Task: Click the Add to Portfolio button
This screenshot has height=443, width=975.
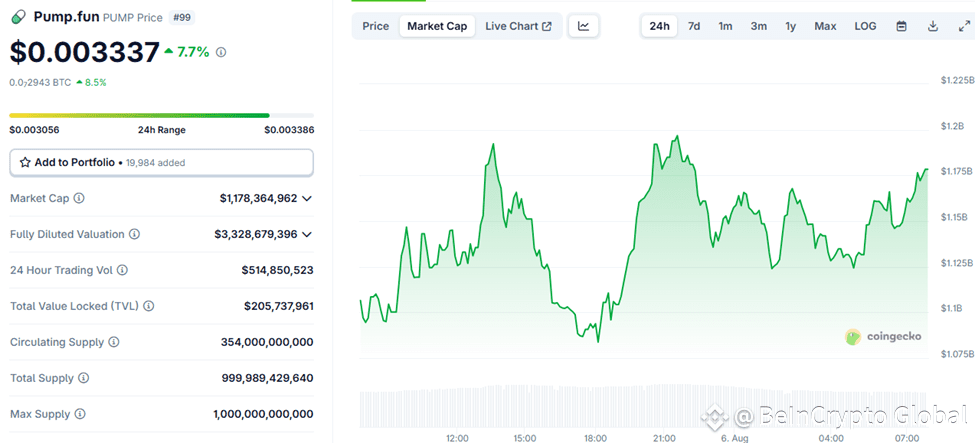Action: tap(162, 162)
